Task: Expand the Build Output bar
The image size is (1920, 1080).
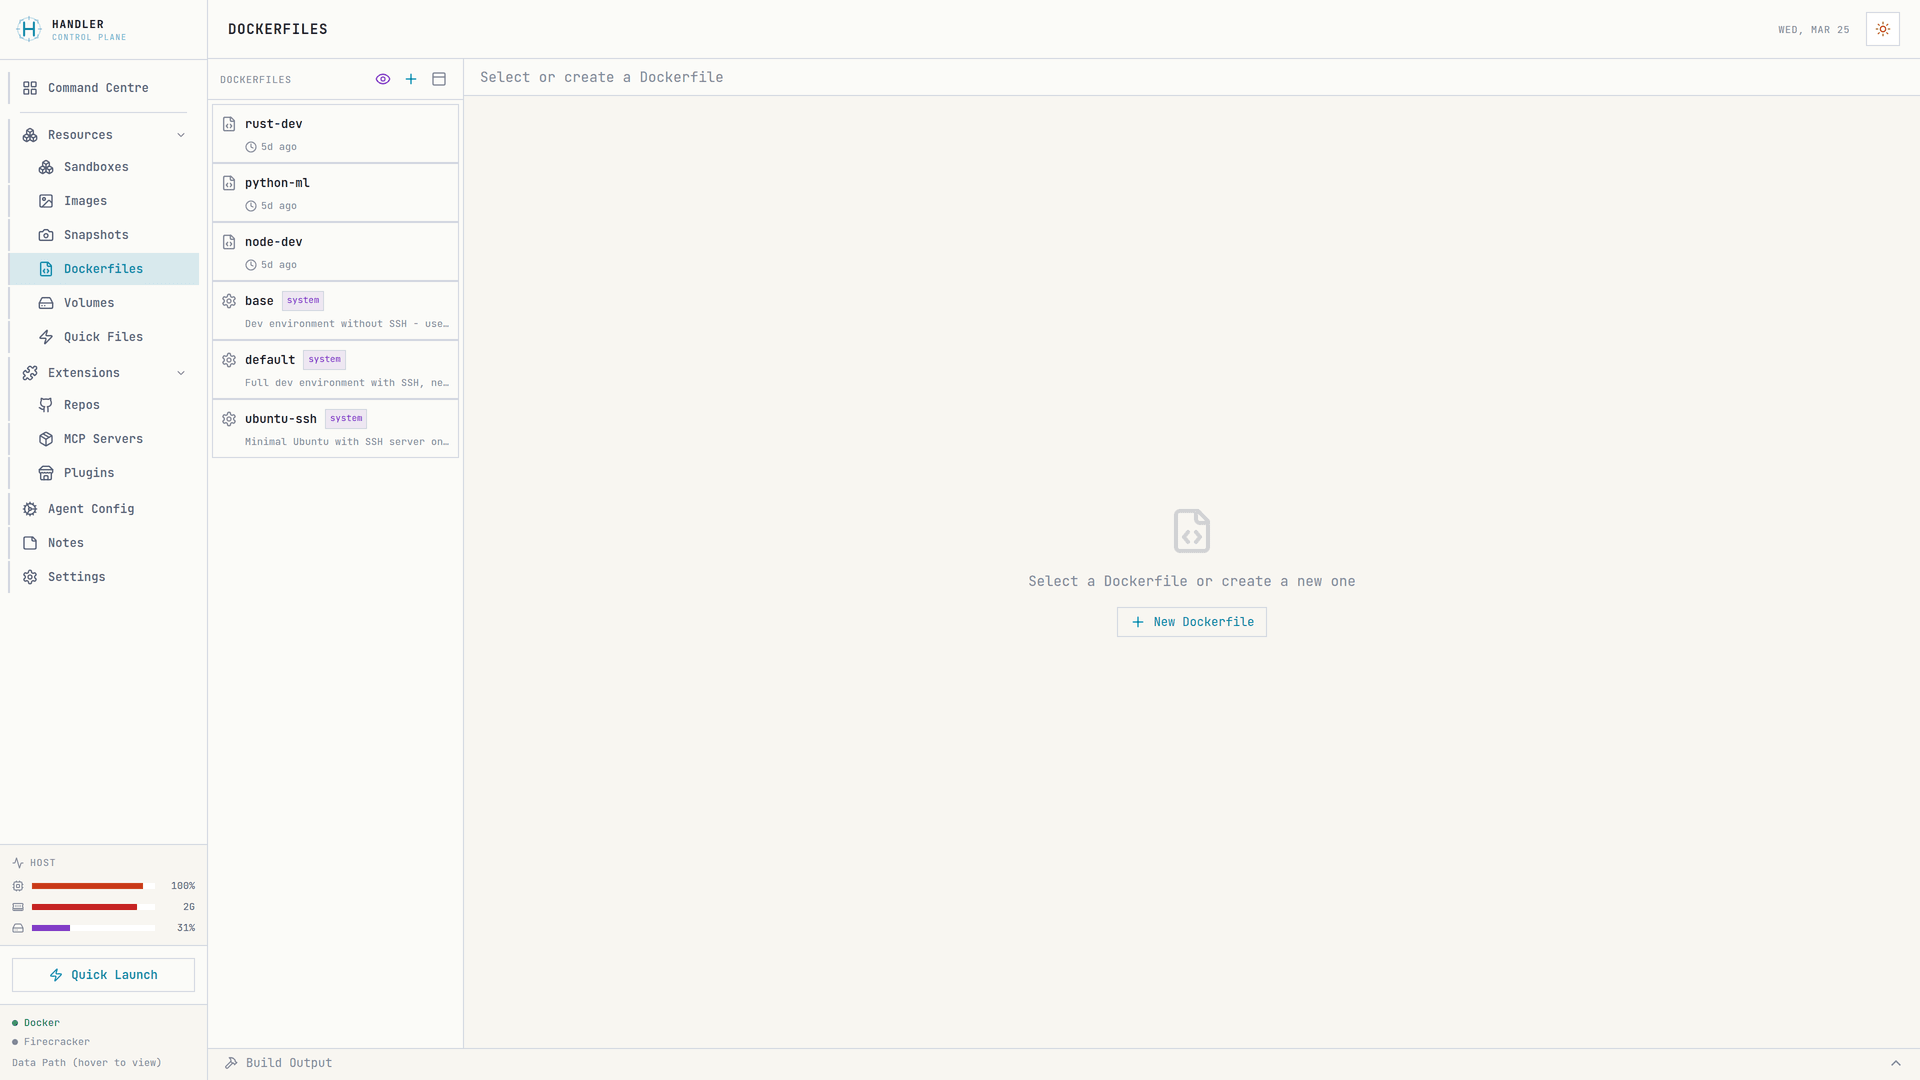Action: [x=1896, y=1063]
